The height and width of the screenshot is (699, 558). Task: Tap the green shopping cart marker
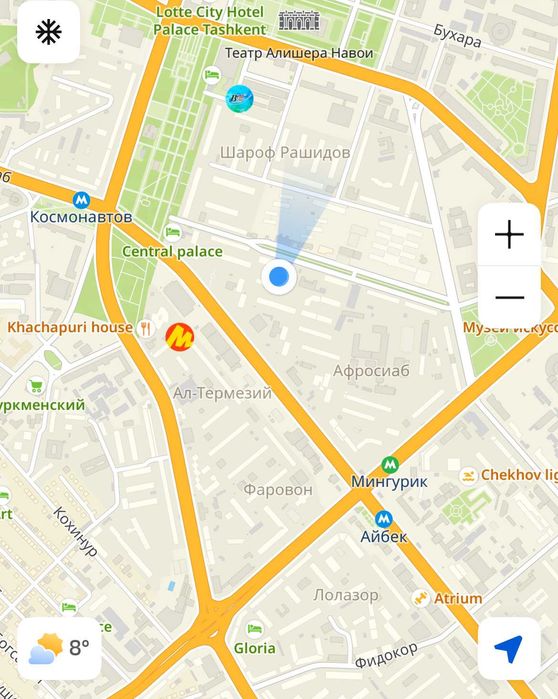pos(36,386)
